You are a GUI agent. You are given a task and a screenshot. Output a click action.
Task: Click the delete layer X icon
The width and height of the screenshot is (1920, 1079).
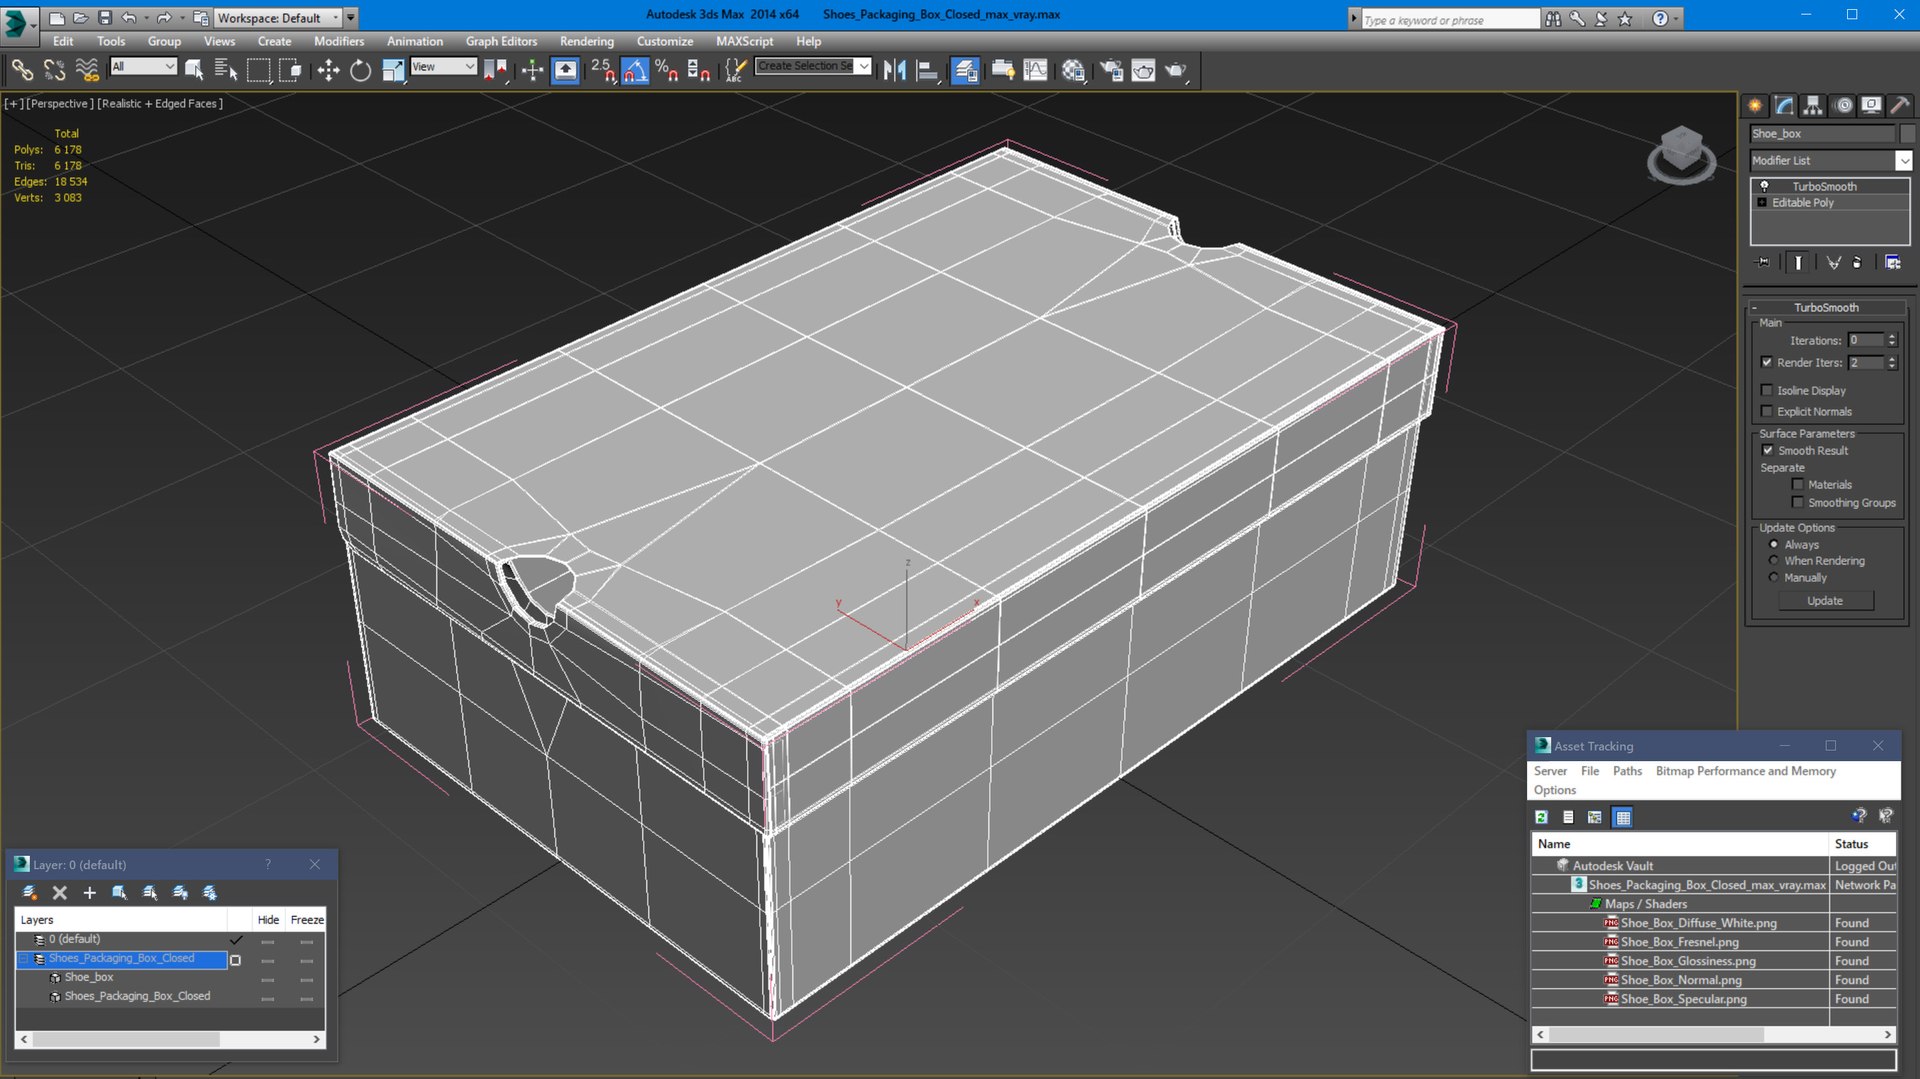pos(60,892)
